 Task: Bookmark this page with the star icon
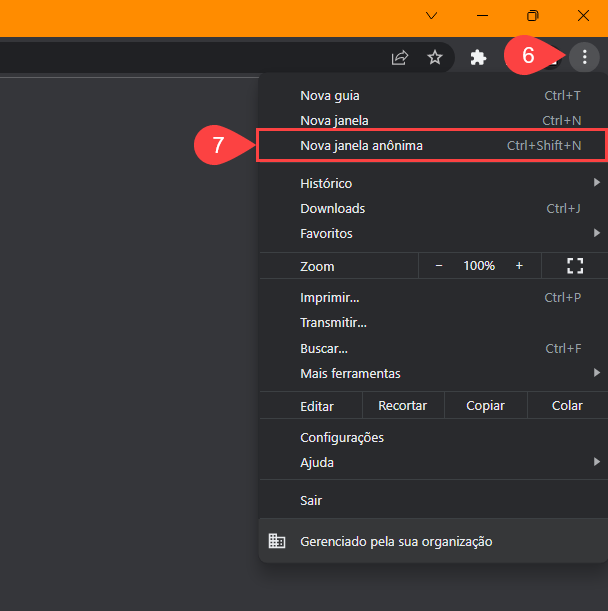435,58
